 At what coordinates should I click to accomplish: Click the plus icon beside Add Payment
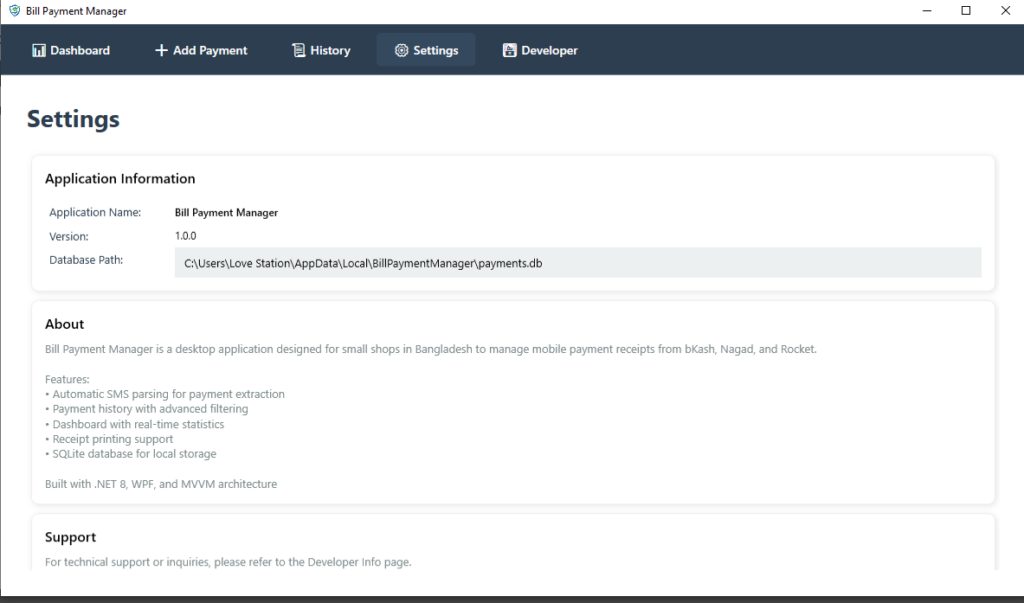point(161,50)
